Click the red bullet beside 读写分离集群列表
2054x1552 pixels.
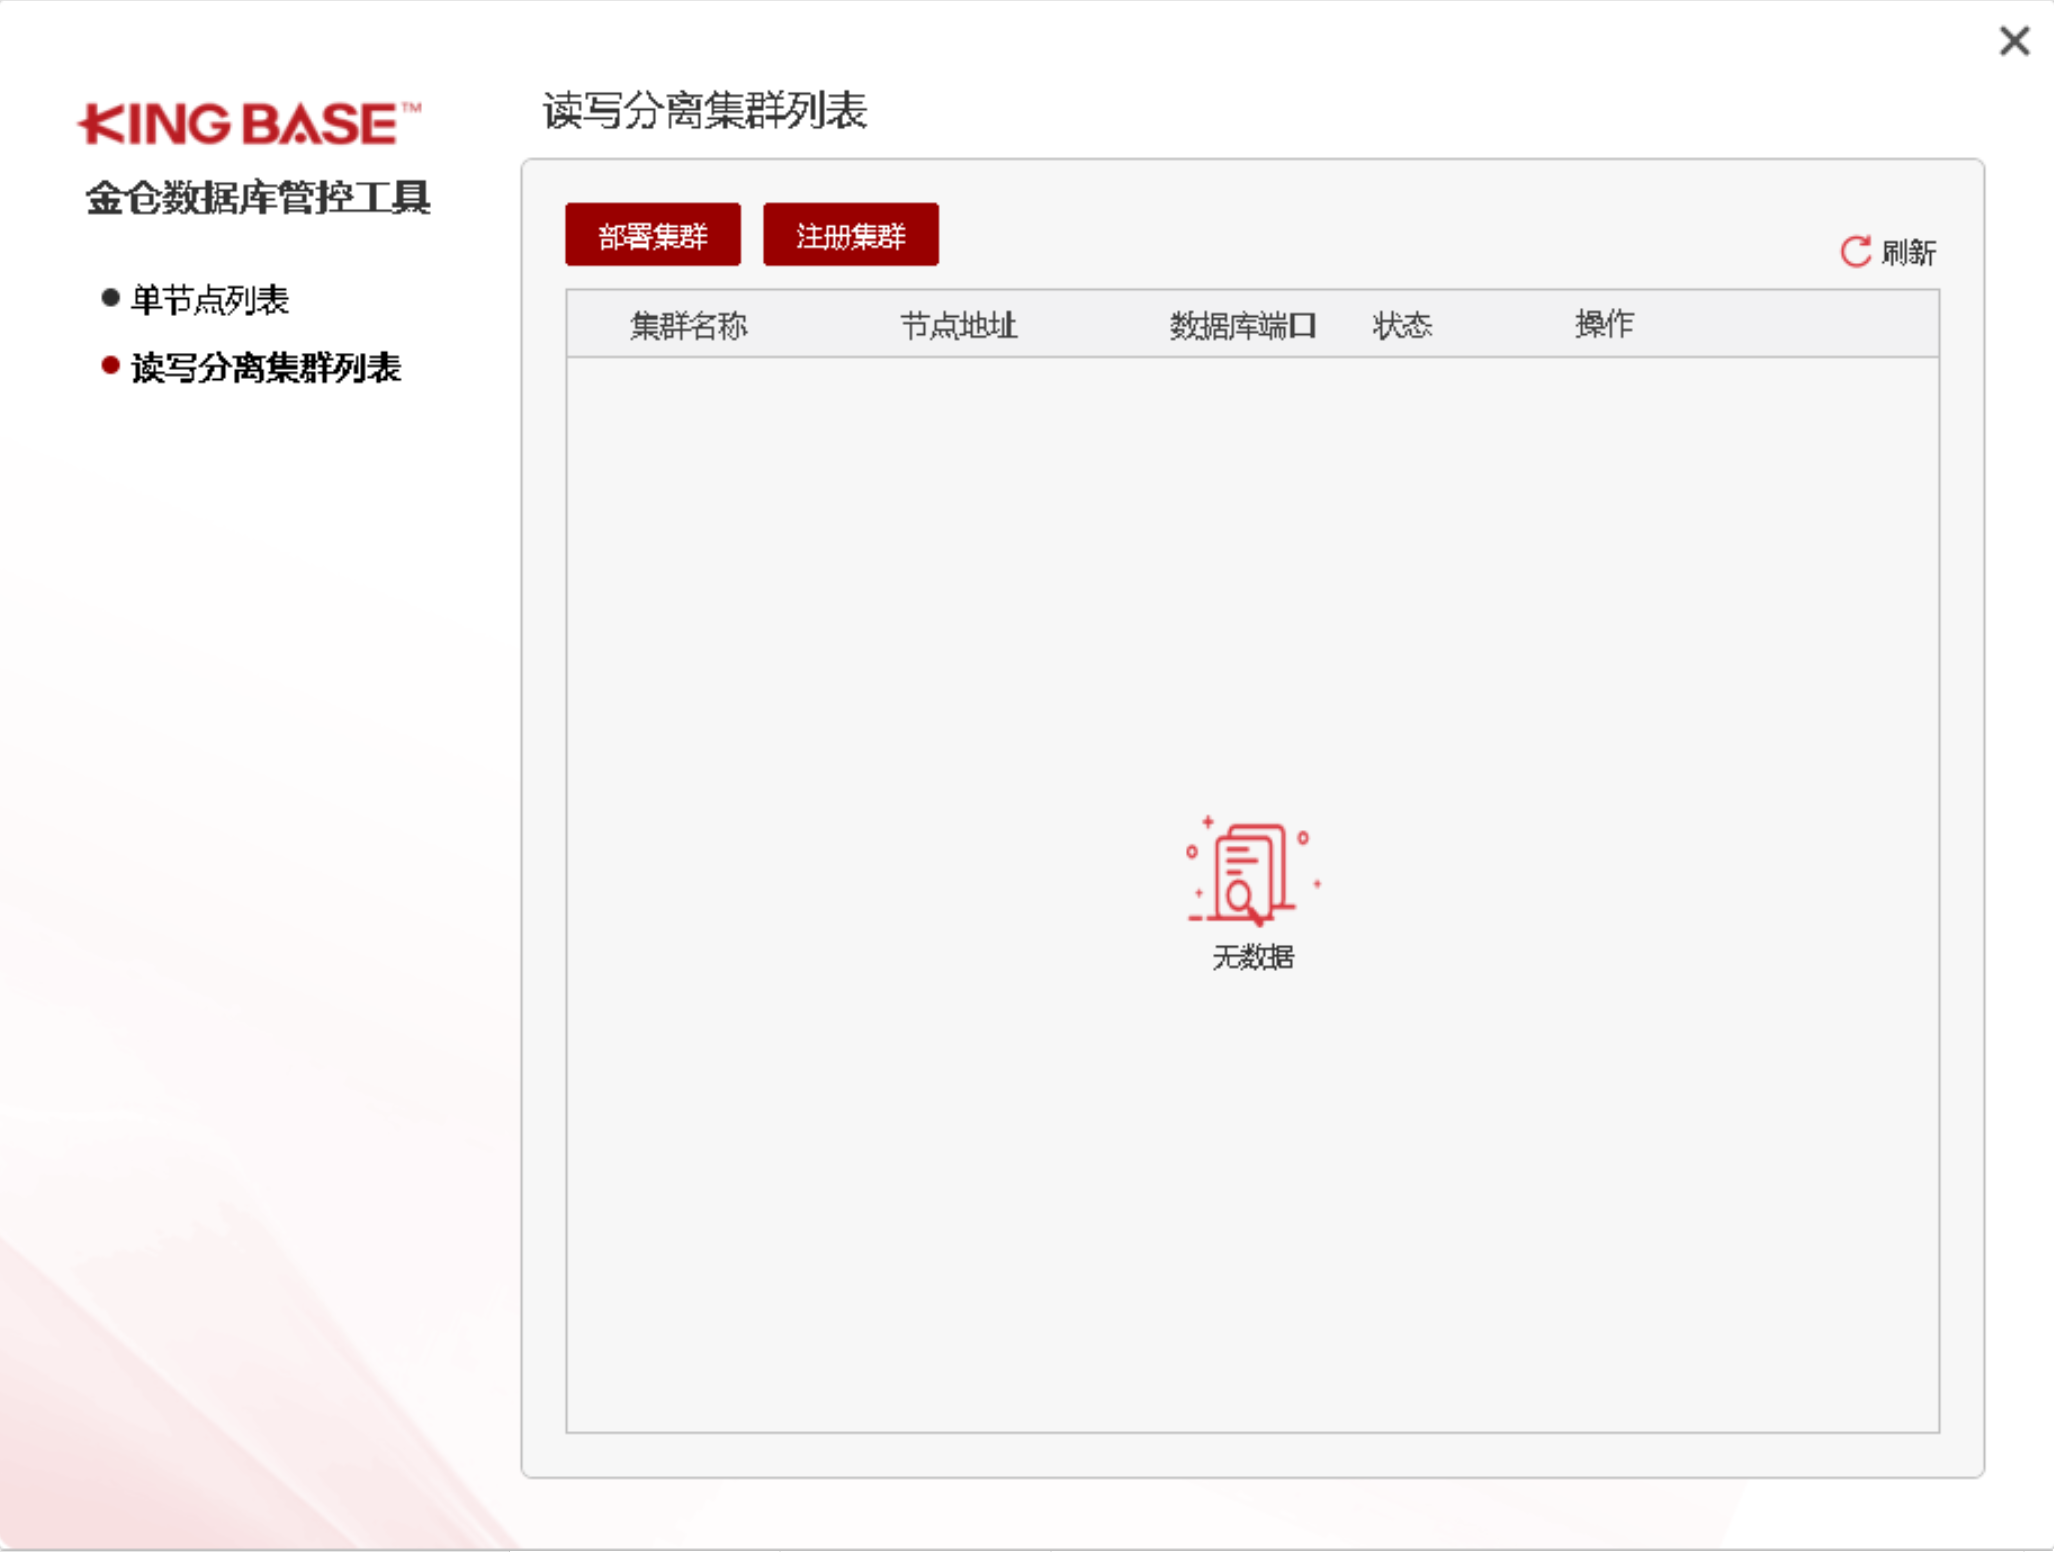click(111, 366)
